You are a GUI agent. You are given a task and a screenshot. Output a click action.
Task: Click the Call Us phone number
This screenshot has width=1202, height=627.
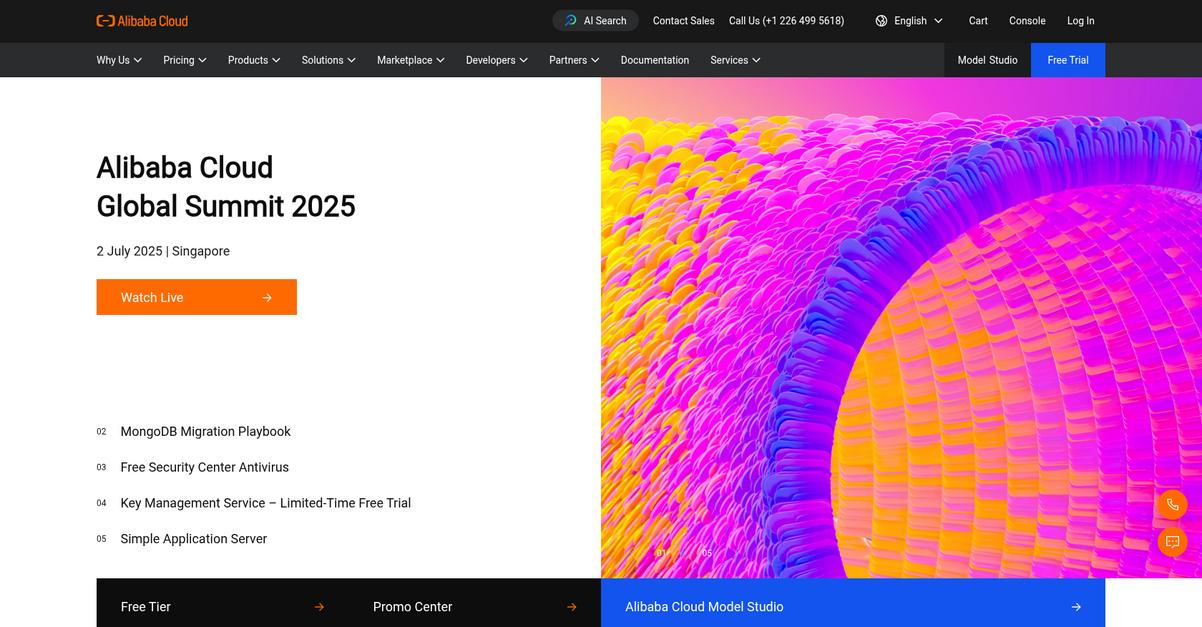(x=786, y=21)
